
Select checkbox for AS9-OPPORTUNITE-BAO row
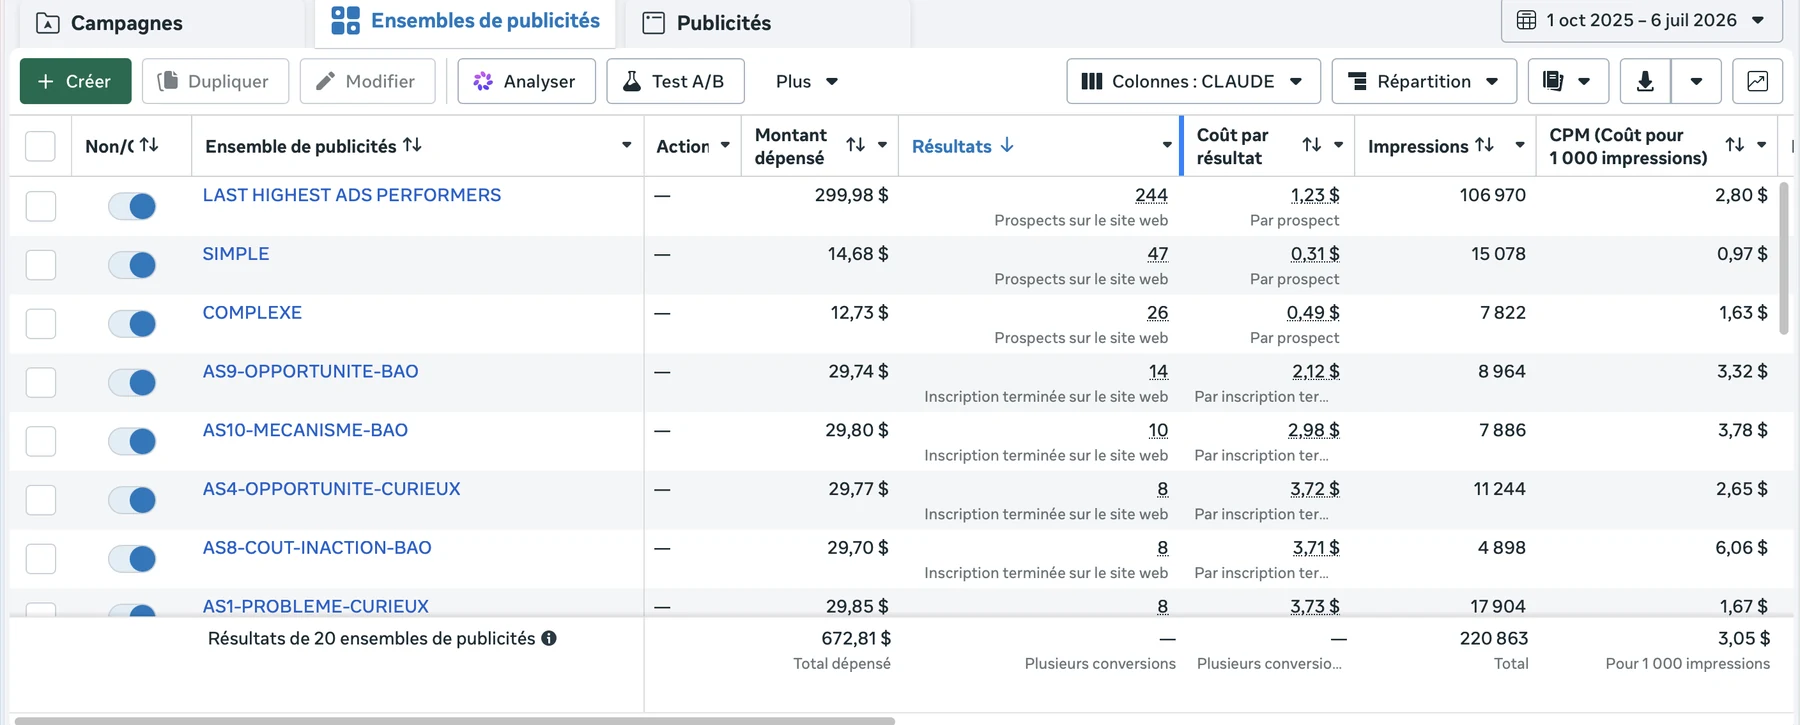coord(40,382)
